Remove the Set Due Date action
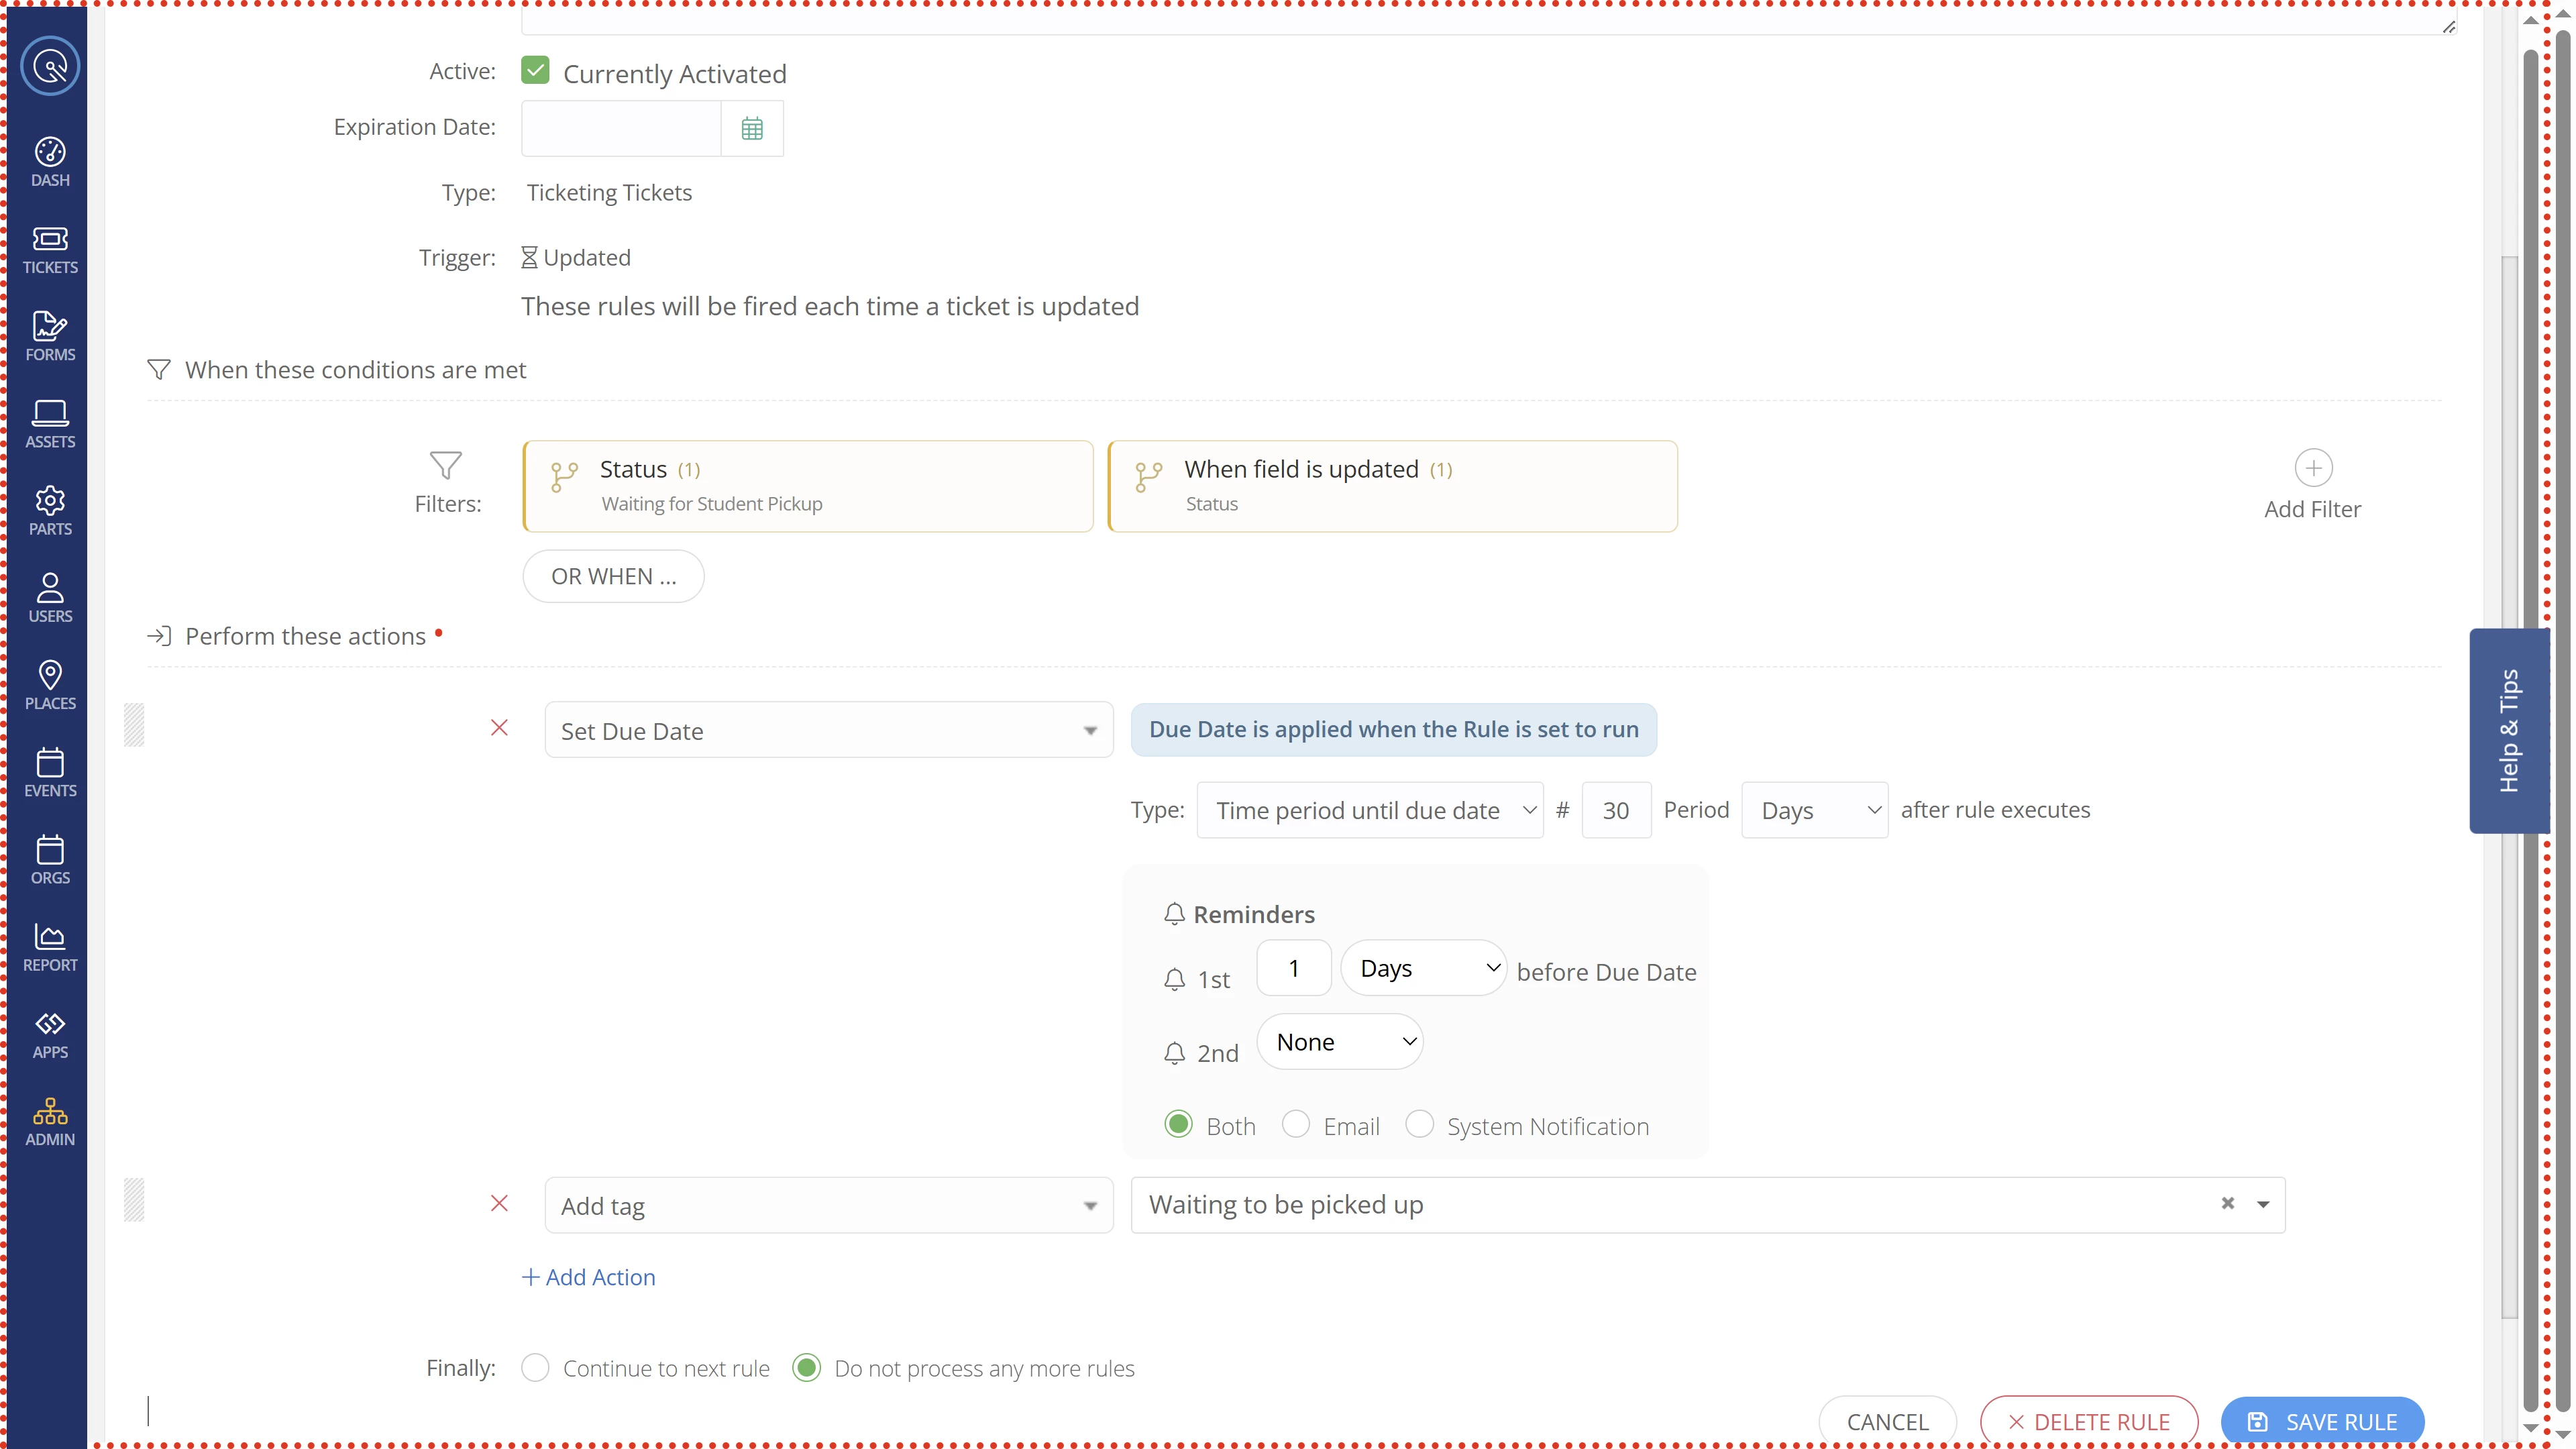Screen dimensions: 2576x1449 point(499,728)
